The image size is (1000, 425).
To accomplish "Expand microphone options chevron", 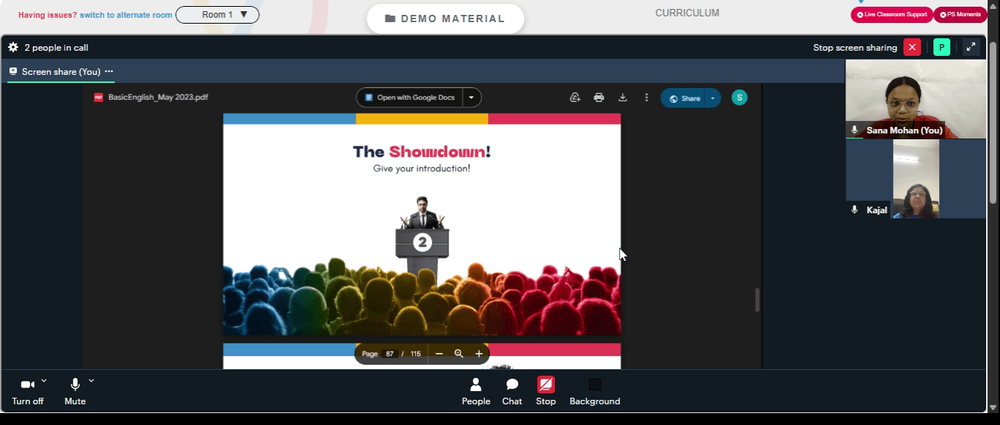I will point(91,381).
